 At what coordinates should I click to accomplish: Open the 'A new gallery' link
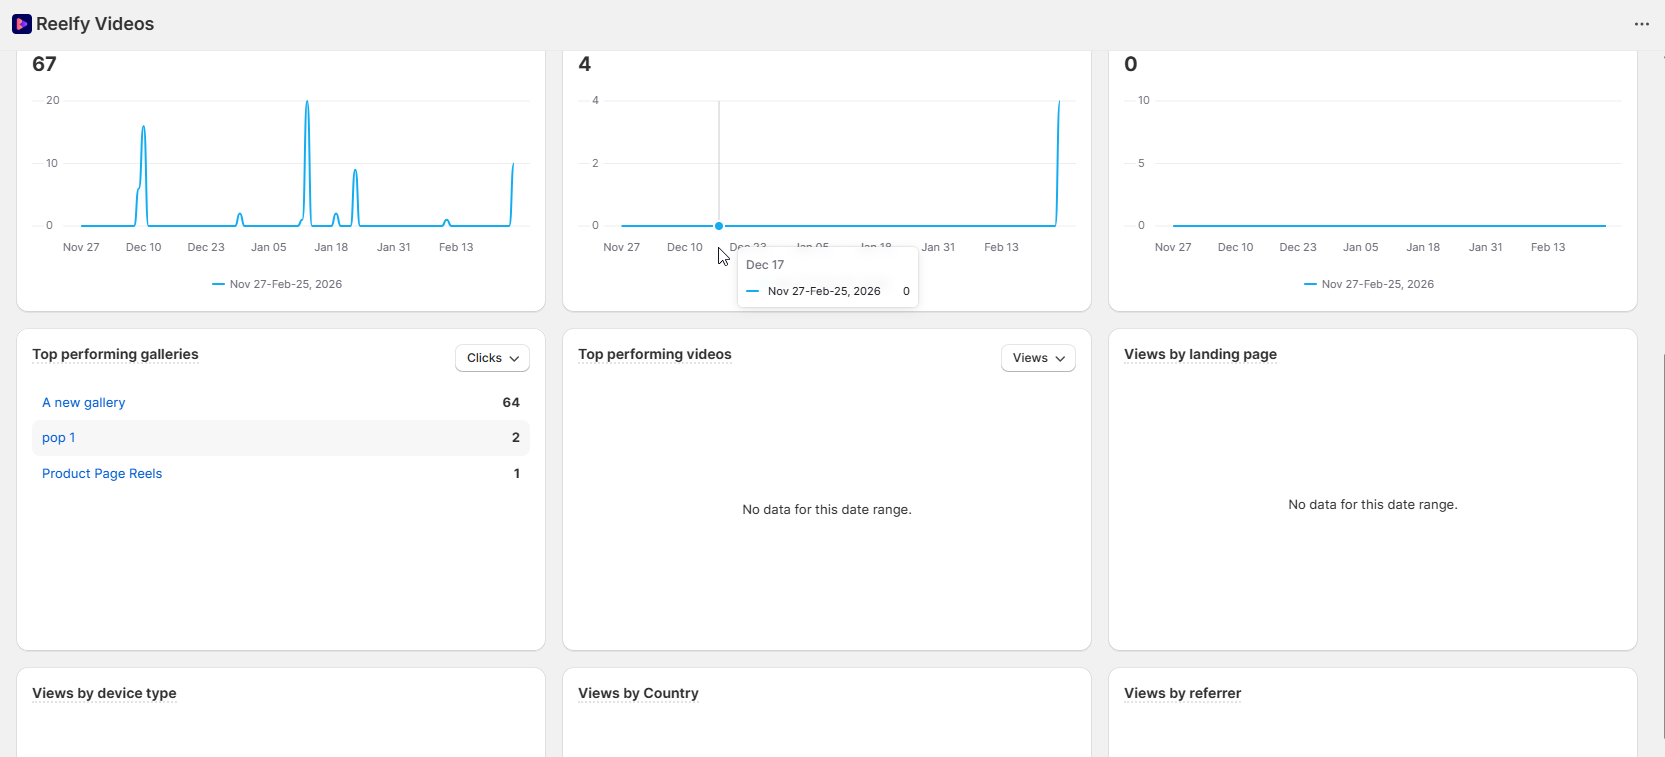click(x=84, y=403)
